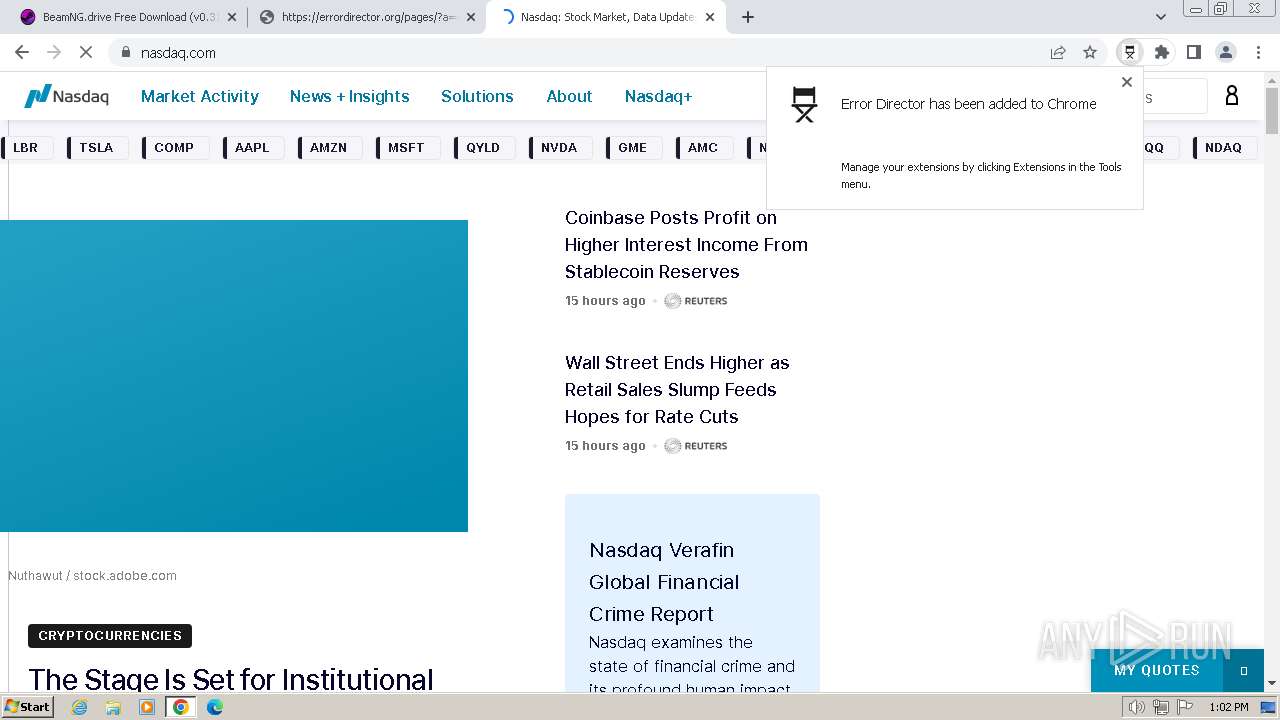Open the Nasdaq+ menu
Screen dimensions: 1280x720
(658, 96)
